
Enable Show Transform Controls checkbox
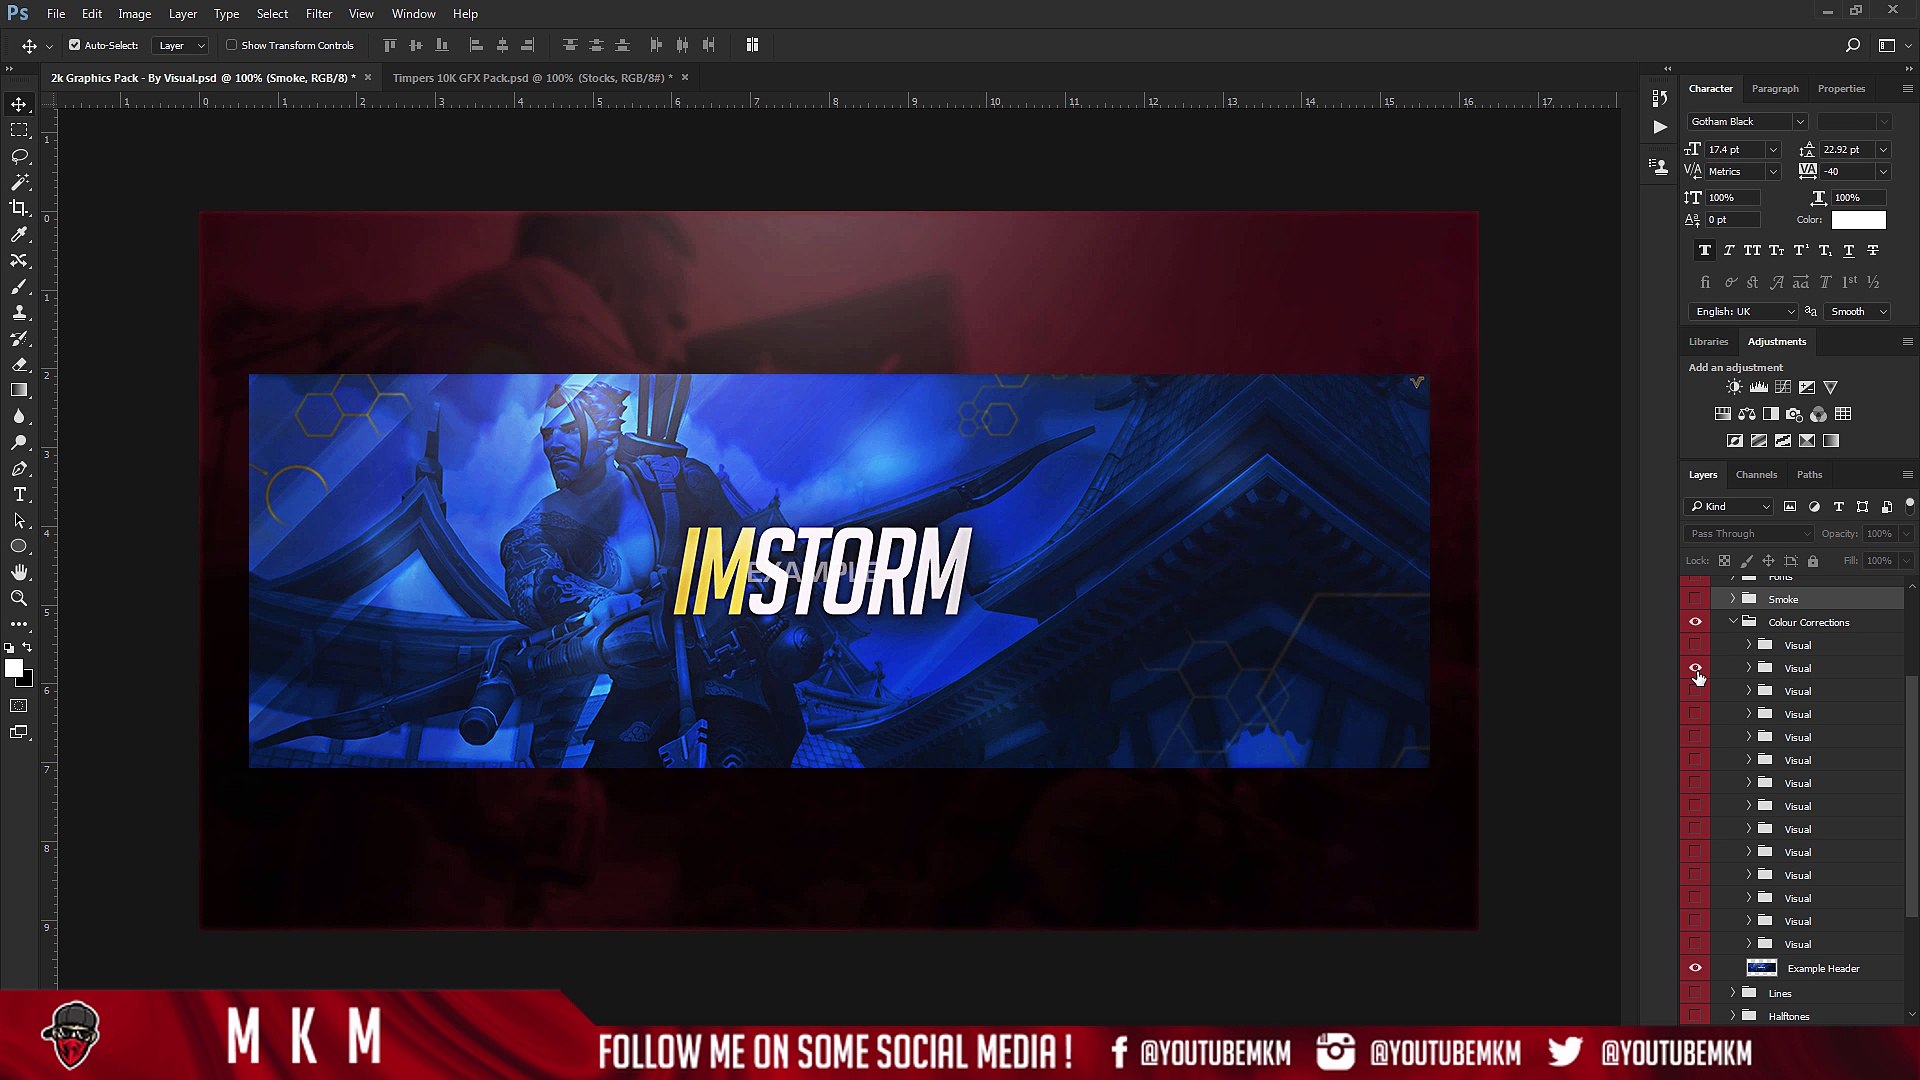[231, 45]
